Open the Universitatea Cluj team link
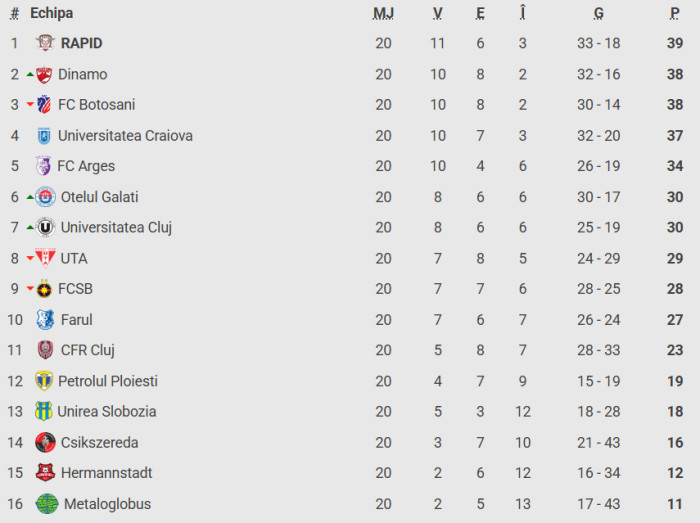Screen dimensions: 700x523 [x=116, y=227]
